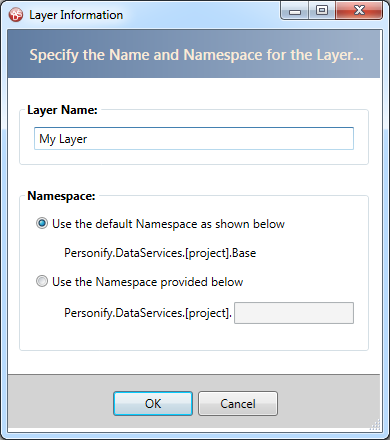The image size is (390, 440).
Task: Click 'Specify the Name and Namespace' header text
Action: 196,55
